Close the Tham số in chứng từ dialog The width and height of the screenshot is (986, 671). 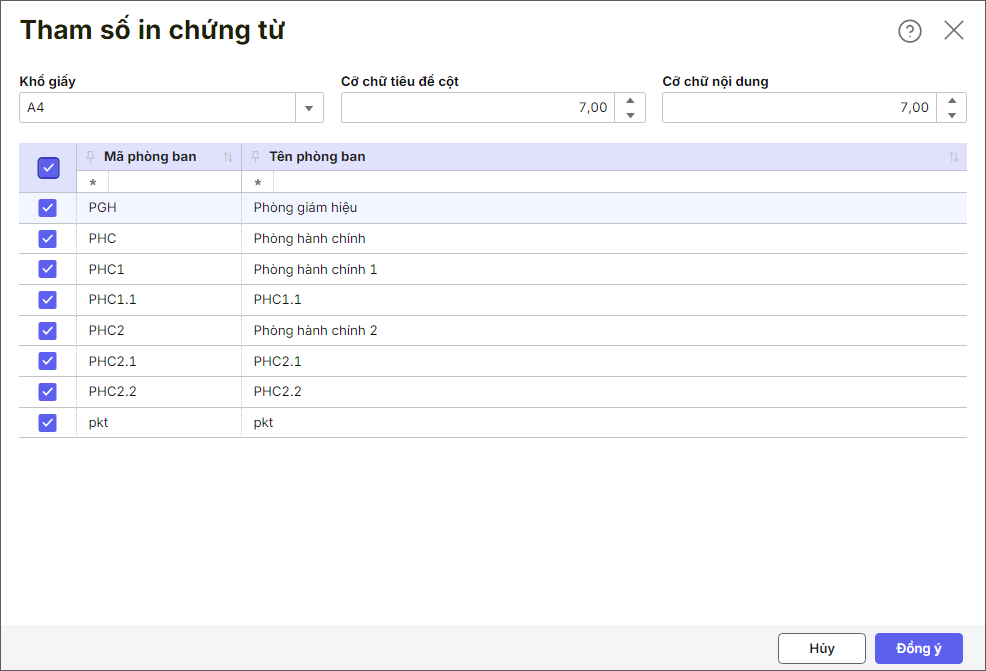click(x=954, y=30)
